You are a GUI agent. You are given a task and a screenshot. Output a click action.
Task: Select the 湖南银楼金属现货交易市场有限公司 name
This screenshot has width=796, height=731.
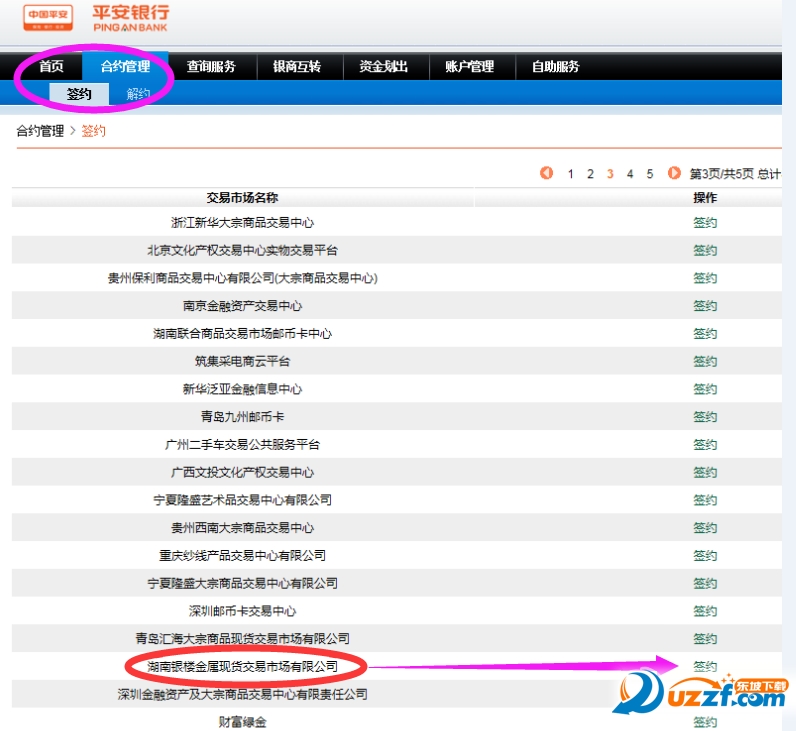point(242,667)
